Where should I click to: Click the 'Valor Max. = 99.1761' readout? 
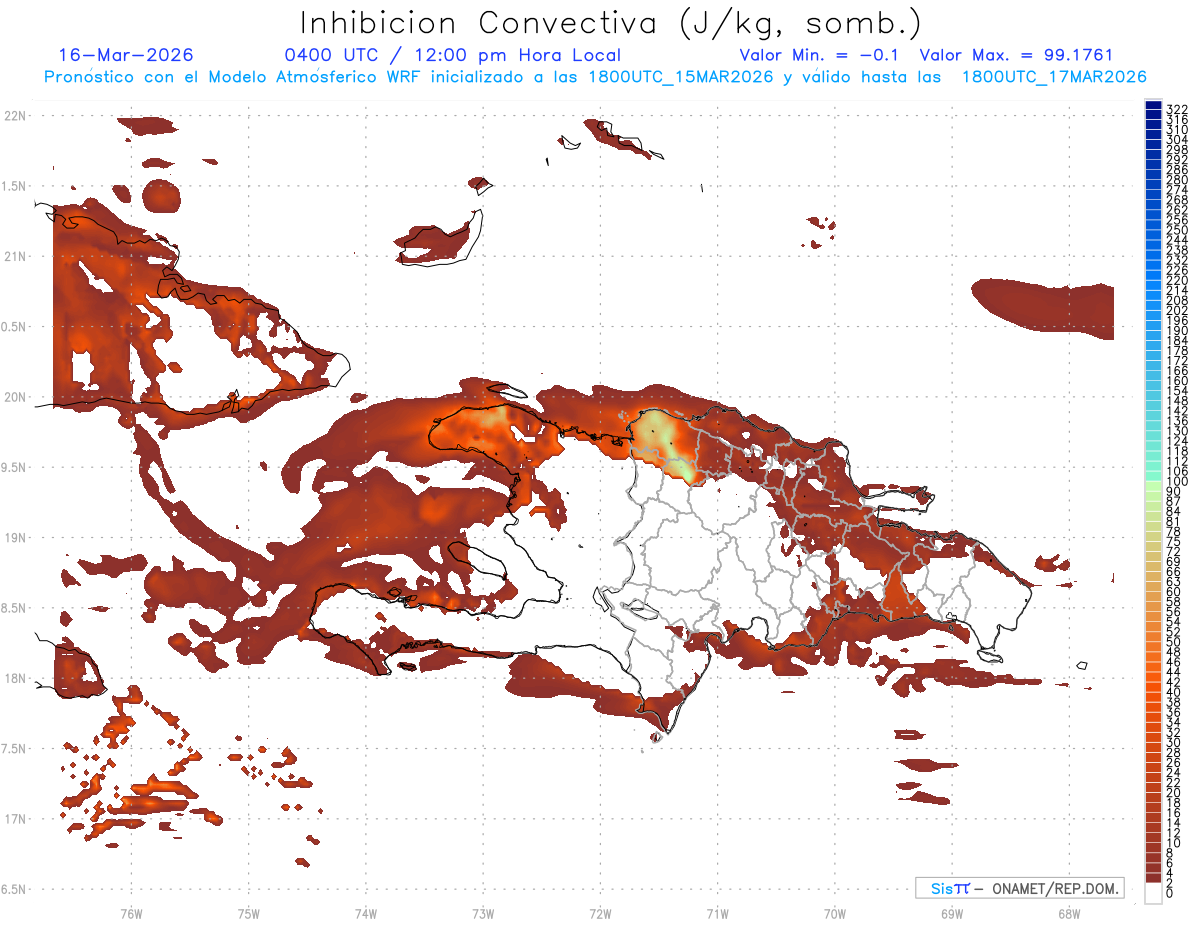(1016, 56)
